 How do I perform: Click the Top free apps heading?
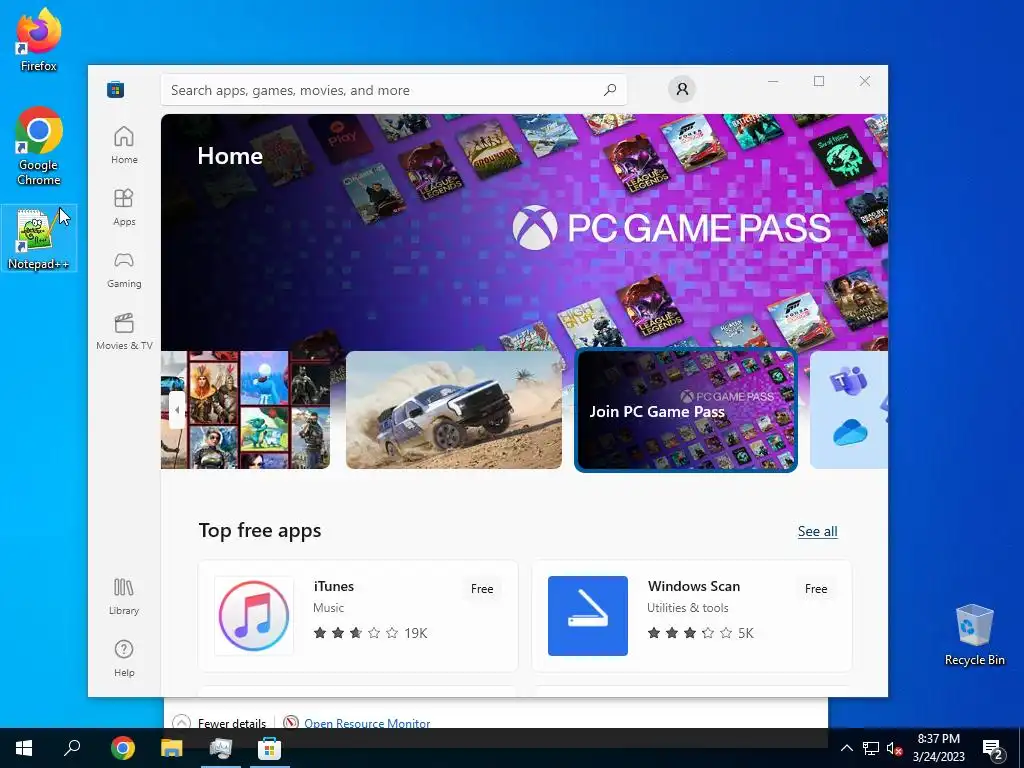[260, 530]
